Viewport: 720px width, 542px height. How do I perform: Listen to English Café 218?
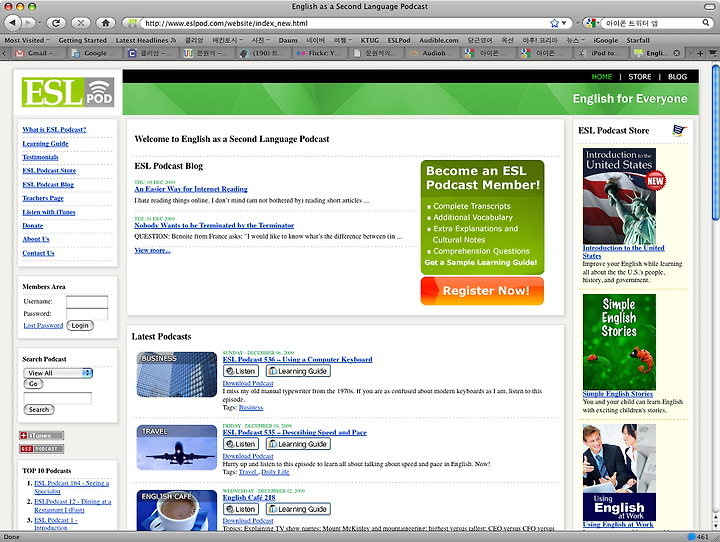click(x=241, y=509)
